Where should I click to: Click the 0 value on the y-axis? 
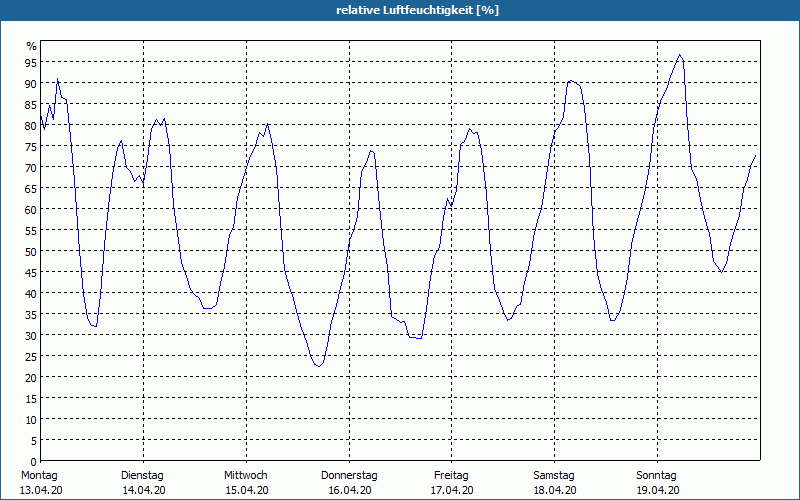34,462
